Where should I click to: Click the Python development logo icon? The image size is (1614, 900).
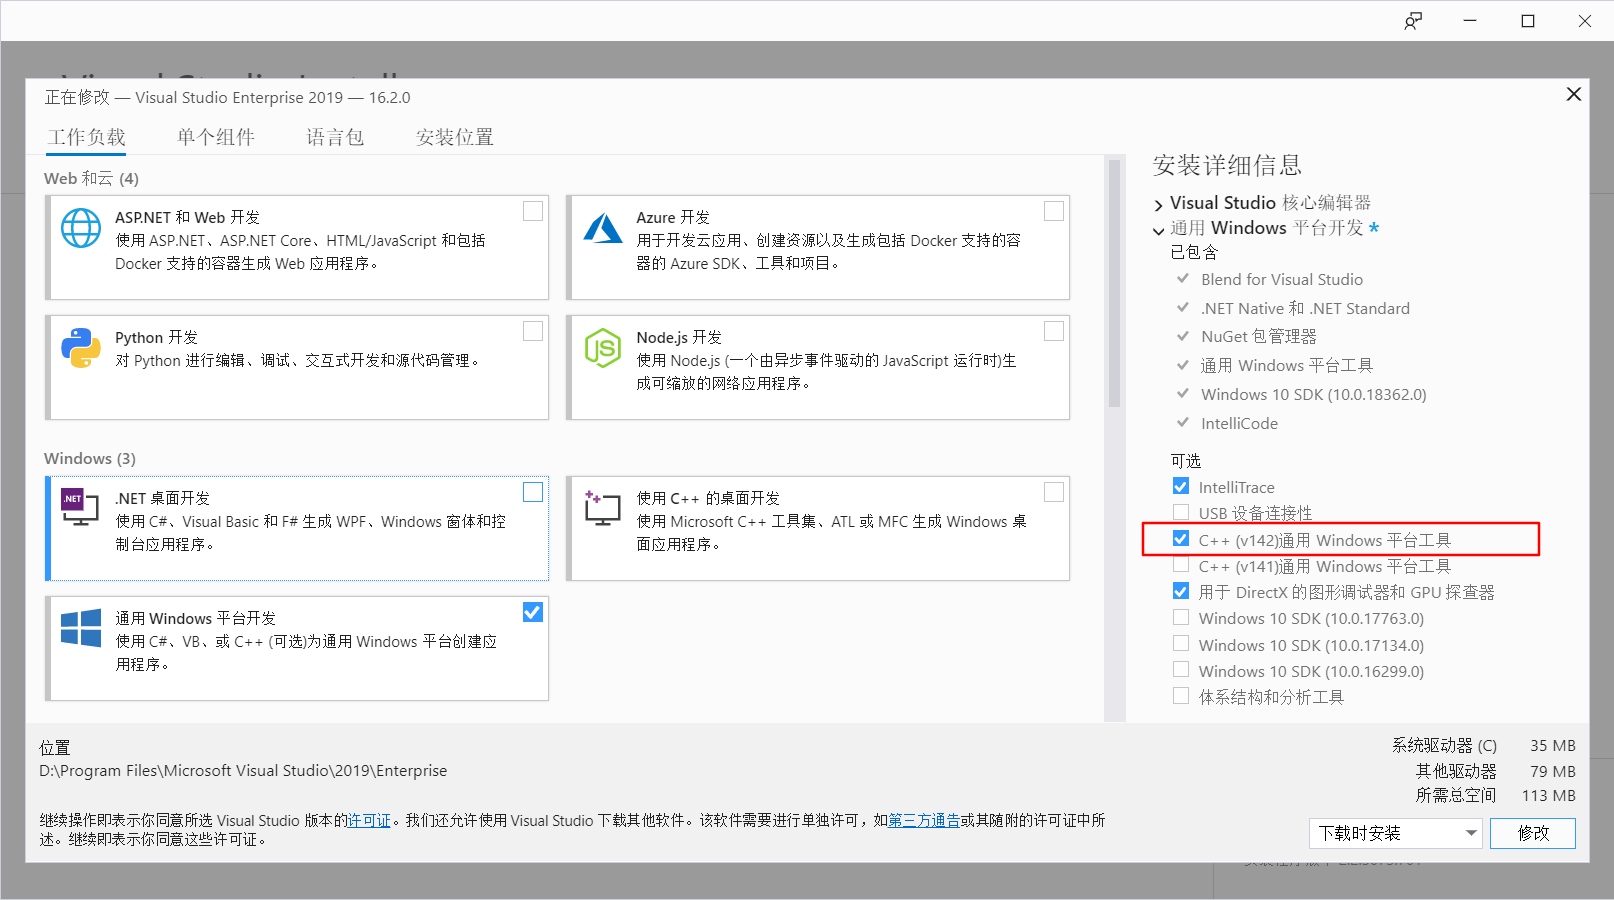(x=81, y=348)
